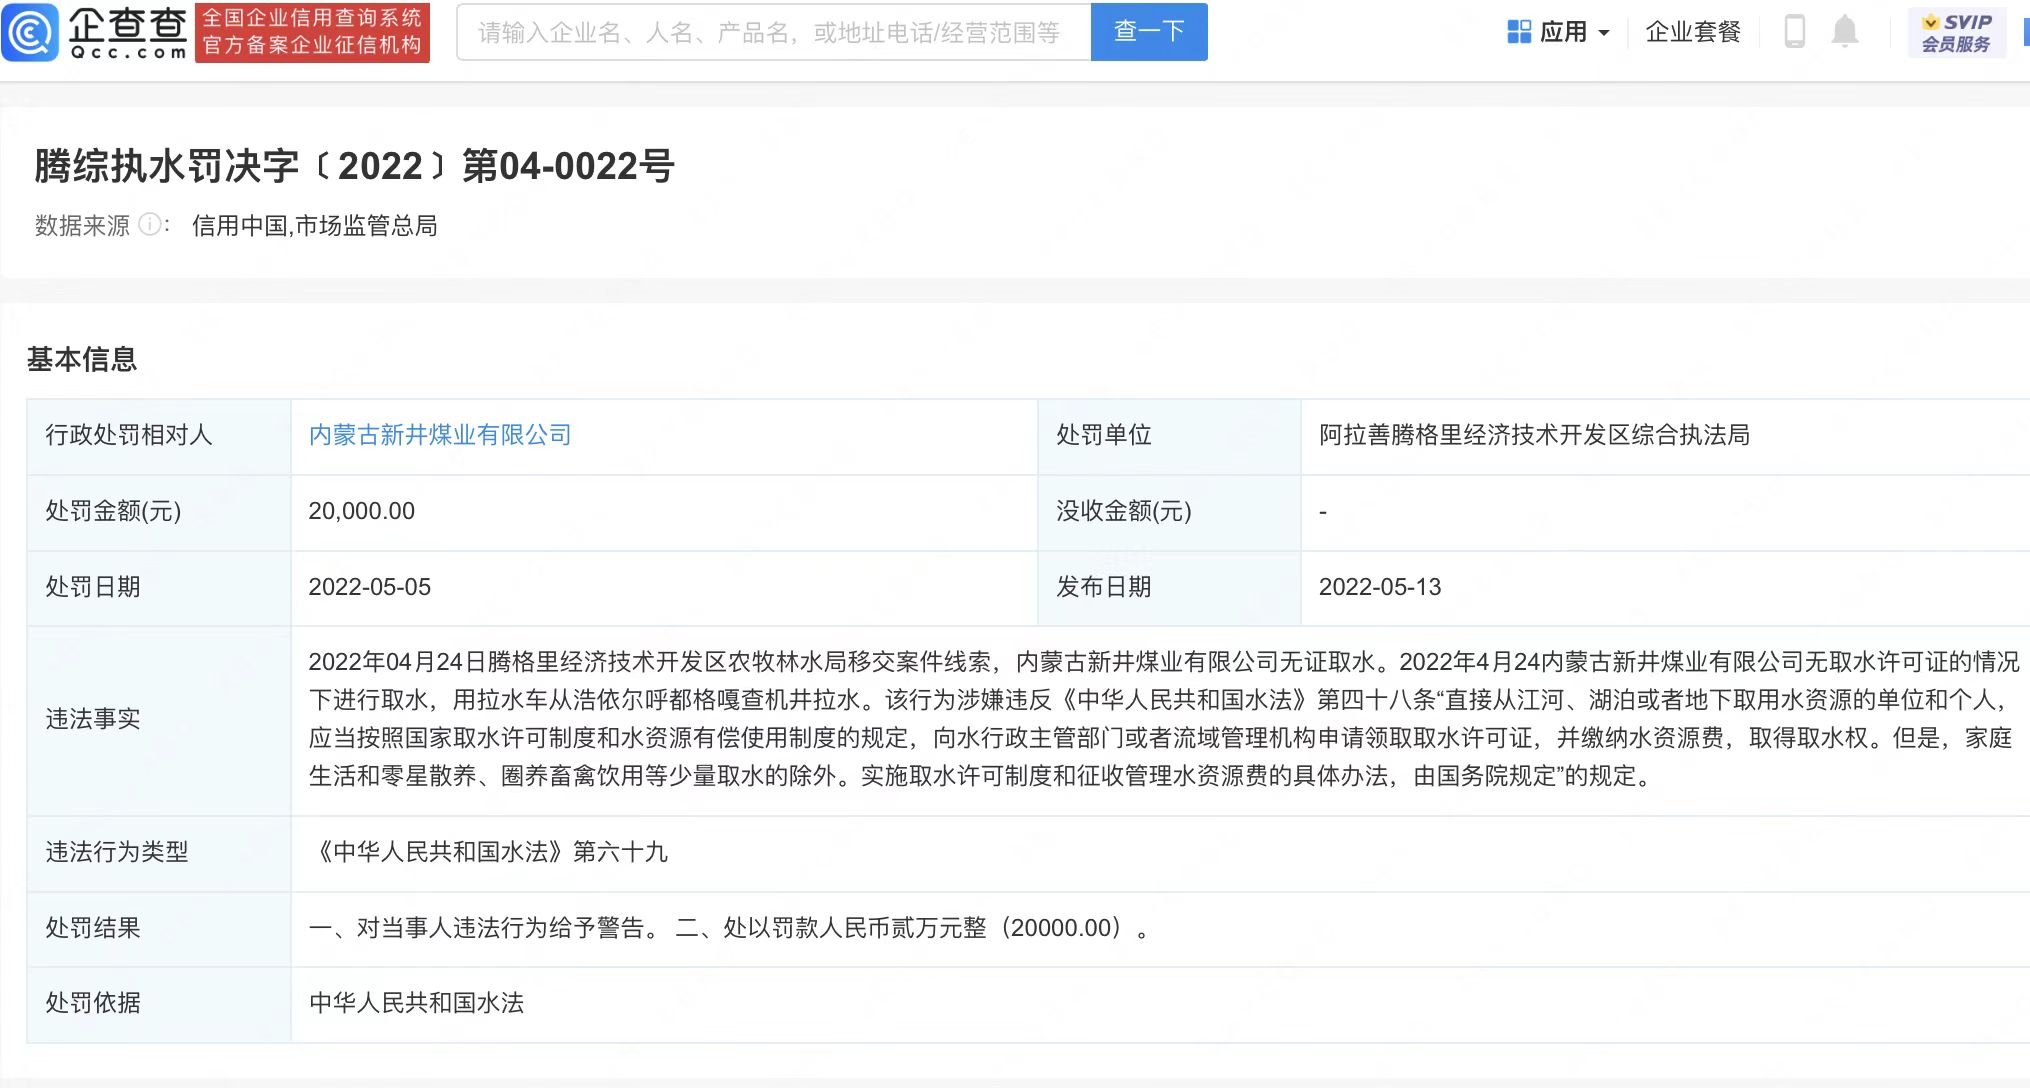Click the 违法行为类型 label cell

coord(159,853)
